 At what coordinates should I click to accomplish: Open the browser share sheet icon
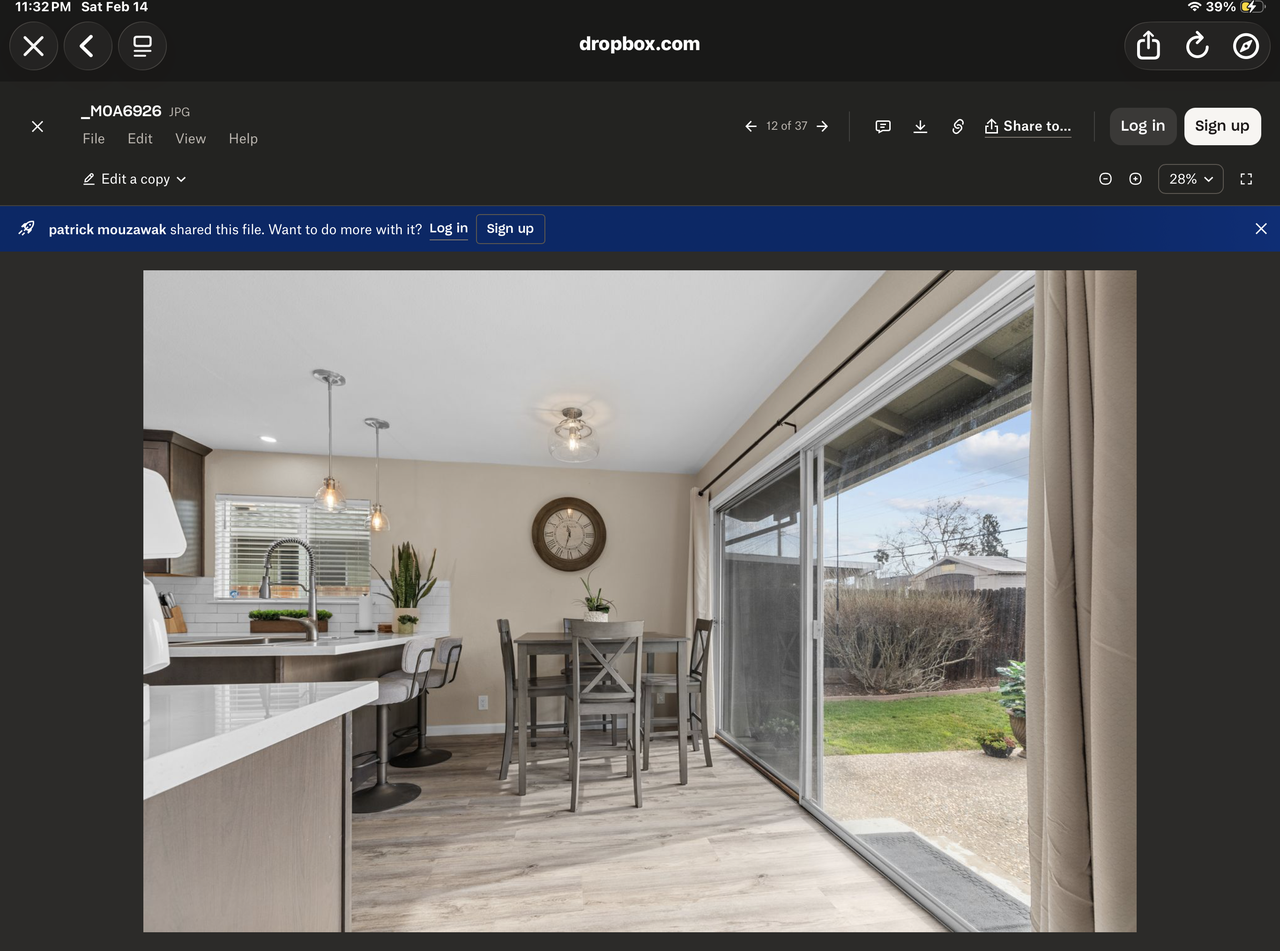(1148, 46)
